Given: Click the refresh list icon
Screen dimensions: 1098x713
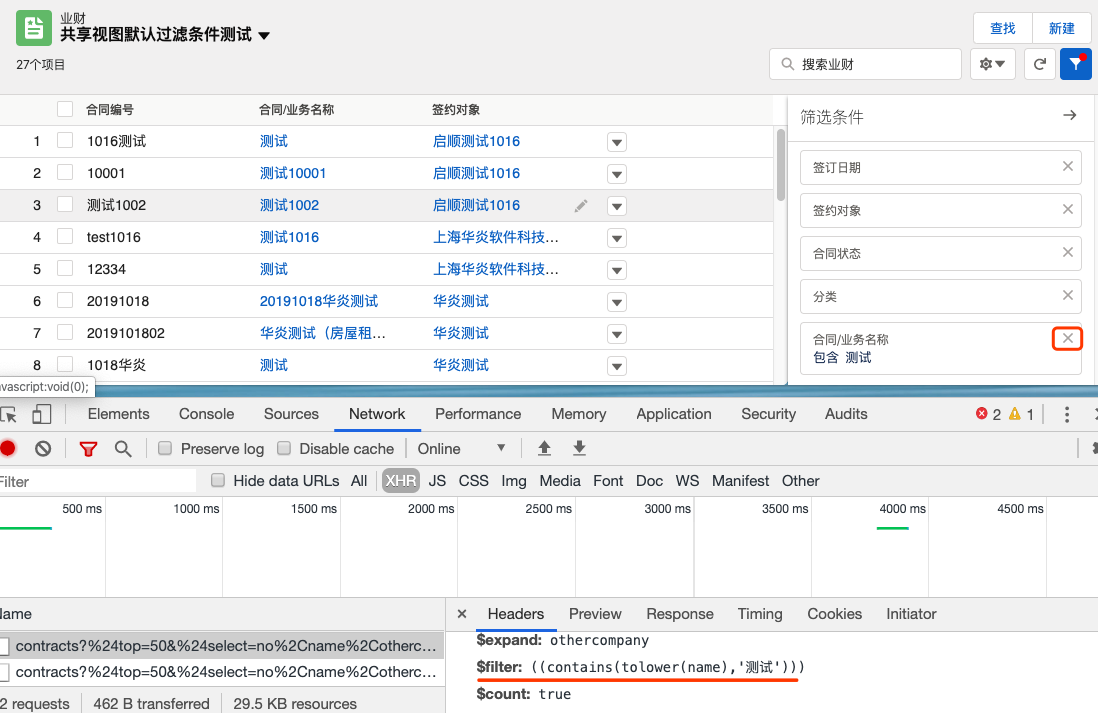Looking at the screenshot, I should coord(1040,64).
